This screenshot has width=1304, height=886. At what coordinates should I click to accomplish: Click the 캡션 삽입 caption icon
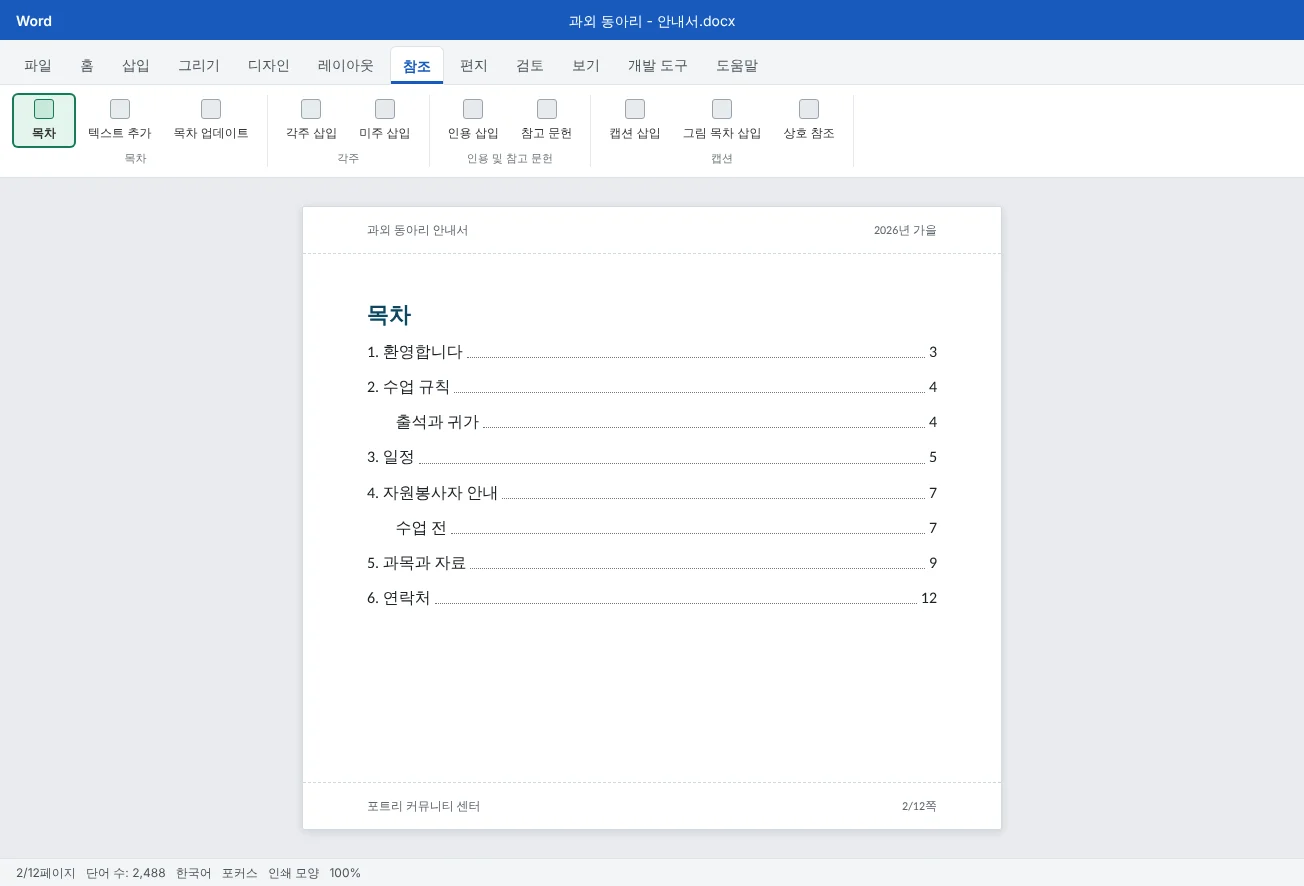(635, 109)
